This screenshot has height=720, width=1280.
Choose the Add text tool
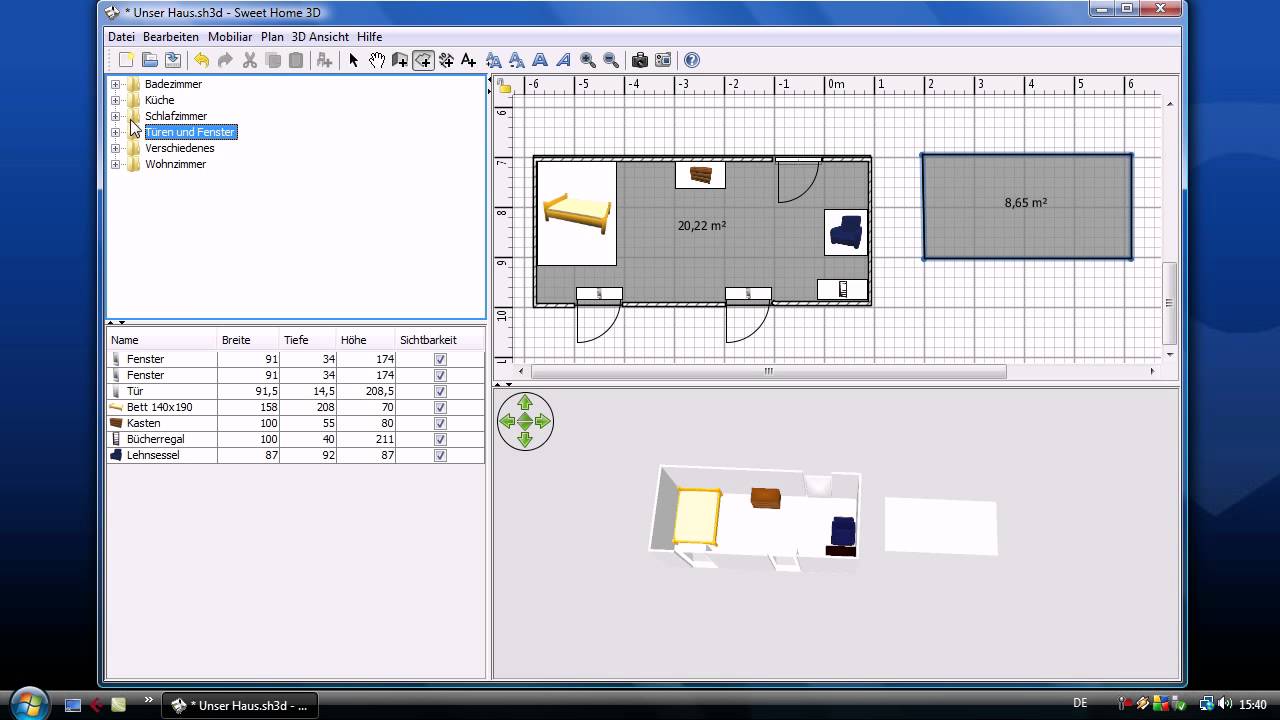[x=469, y=60]
